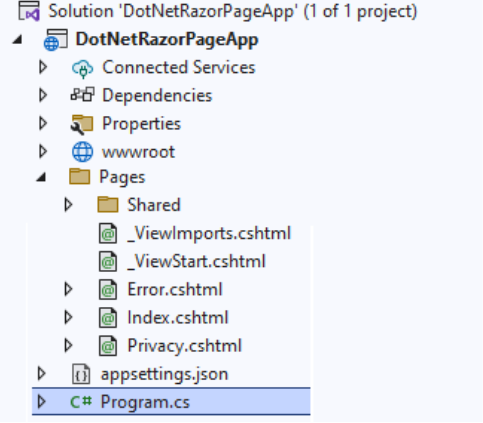Image resolution: width=483 pixels, height=423 pixels.
Task: Collapse the Pages folder
Action: click(41, 177)
